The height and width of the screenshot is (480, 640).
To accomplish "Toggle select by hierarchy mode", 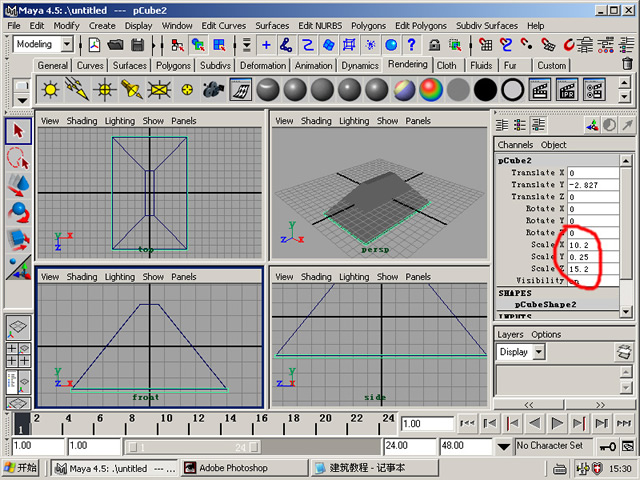I will (177, 44).
